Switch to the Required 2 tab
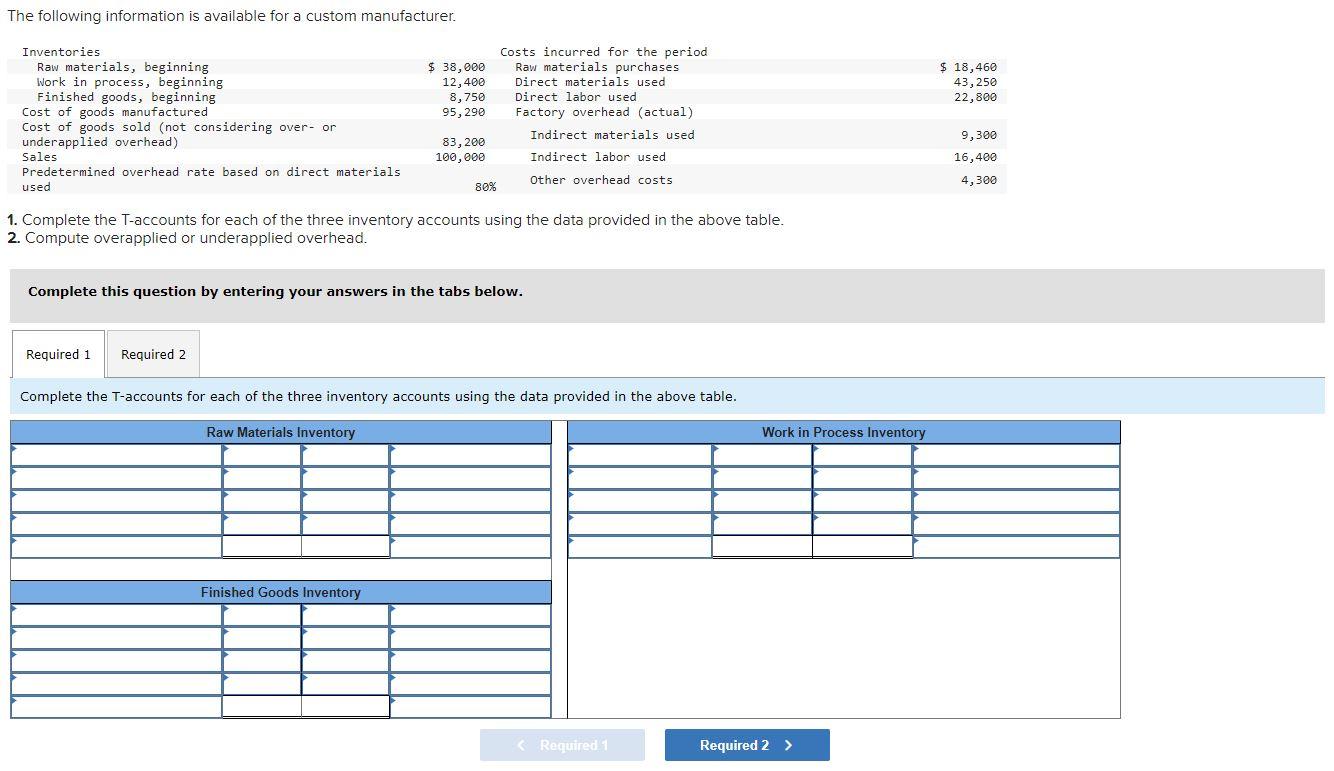This screenshot has height=771, width=1334. (153, 355)
